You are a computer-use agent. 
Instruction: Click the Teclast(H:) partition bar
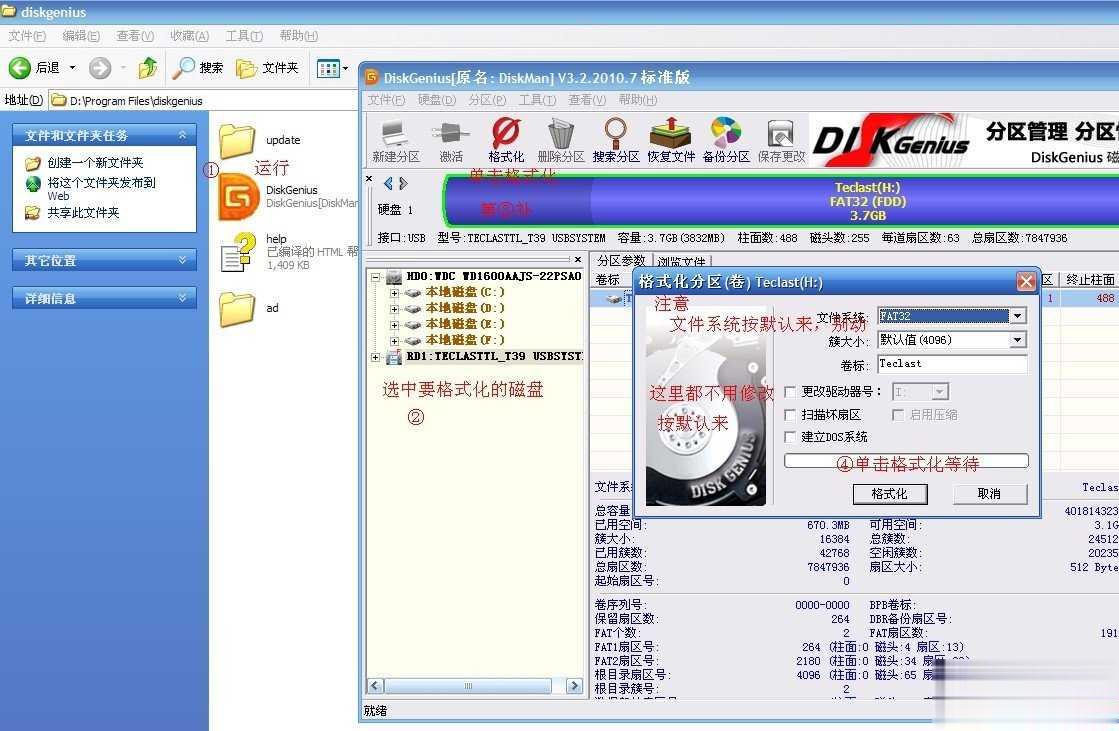coord(781,201)
